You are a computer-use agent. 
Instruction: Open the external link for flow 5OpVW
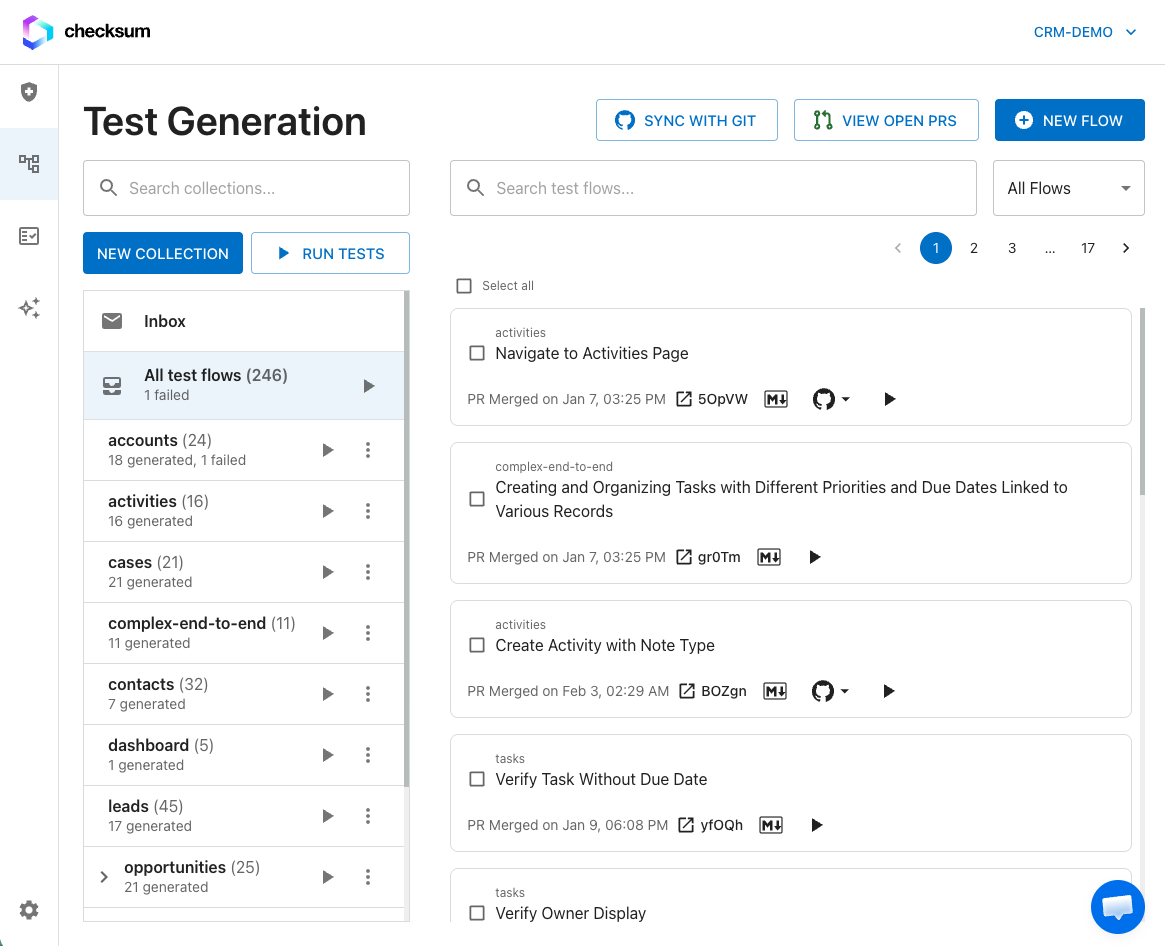[x=683, y=398]
